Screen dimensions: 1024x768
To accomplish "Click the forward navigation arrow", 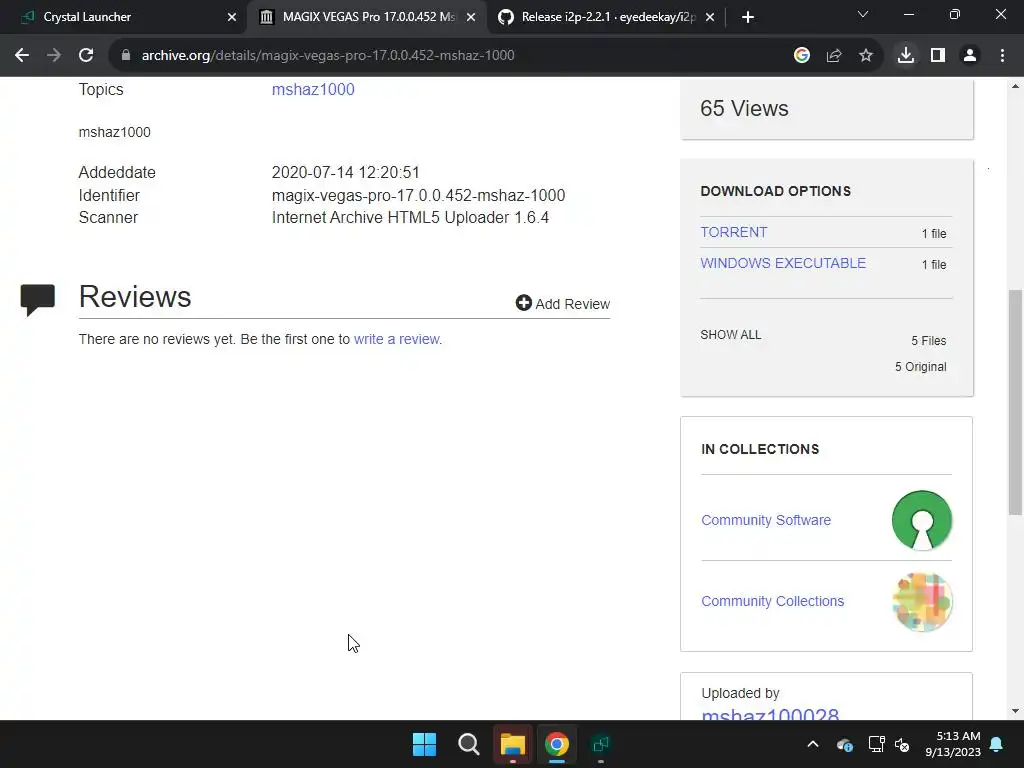I will [54, 56].
